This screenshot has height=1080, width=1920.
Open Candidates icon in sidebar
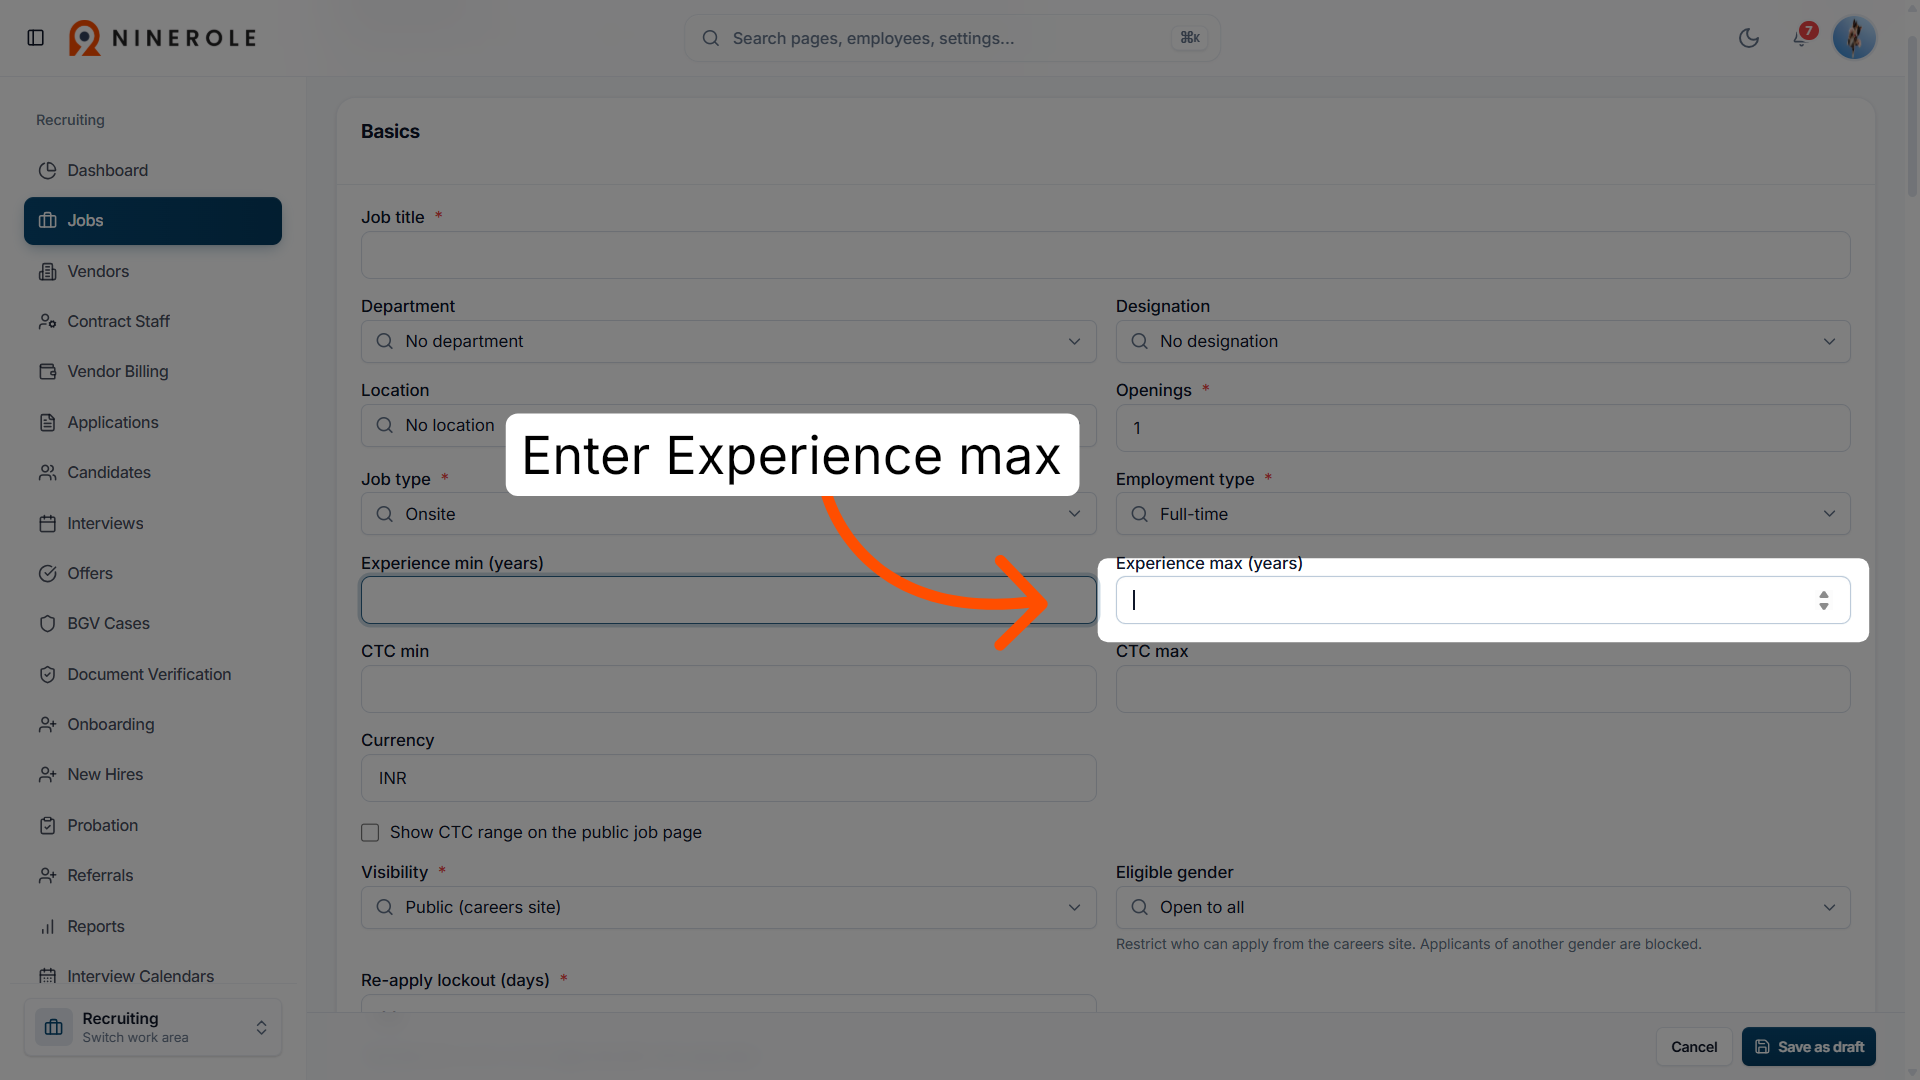pyautogui.click(x=47, y=472)
